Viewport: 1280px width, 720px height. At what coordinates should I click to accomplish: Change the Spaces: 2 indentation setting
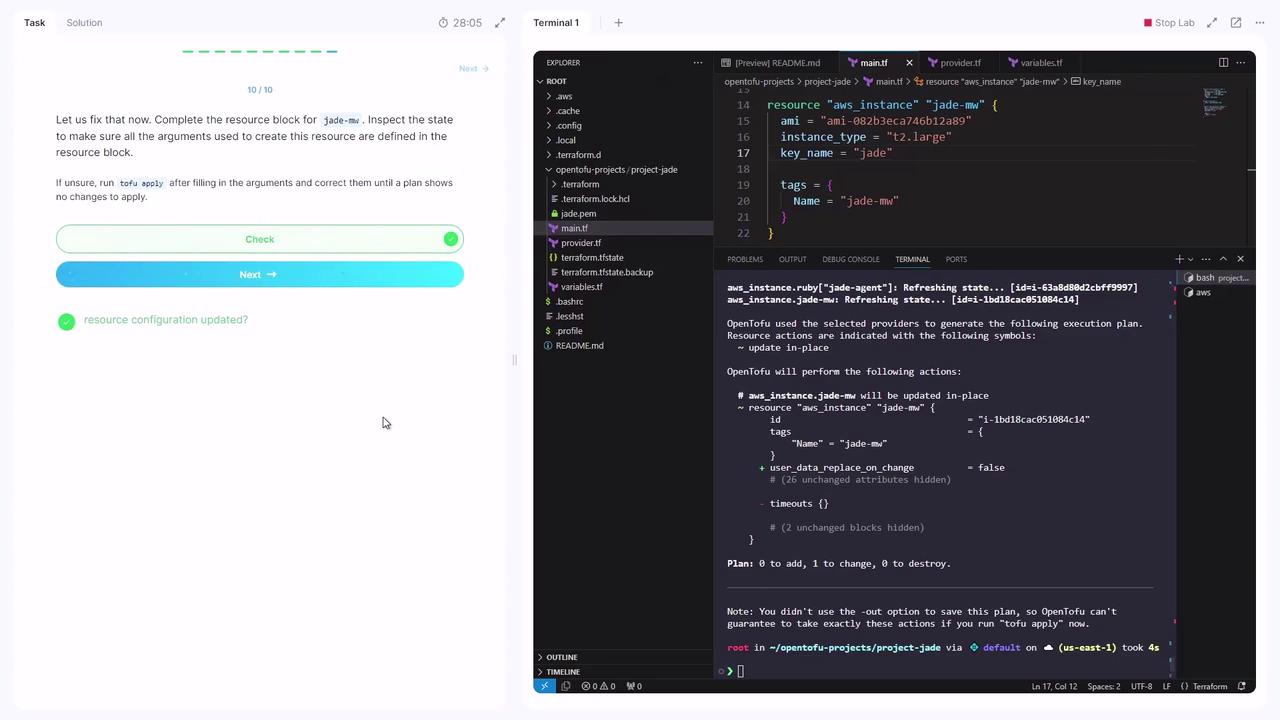tap(1104, 686)
